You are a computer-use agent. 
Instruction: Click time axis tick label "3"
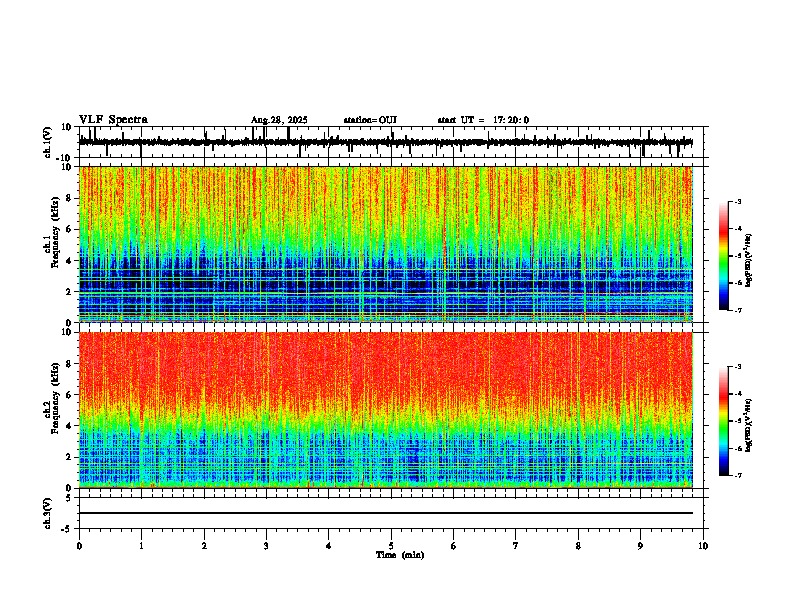point(266,546)
